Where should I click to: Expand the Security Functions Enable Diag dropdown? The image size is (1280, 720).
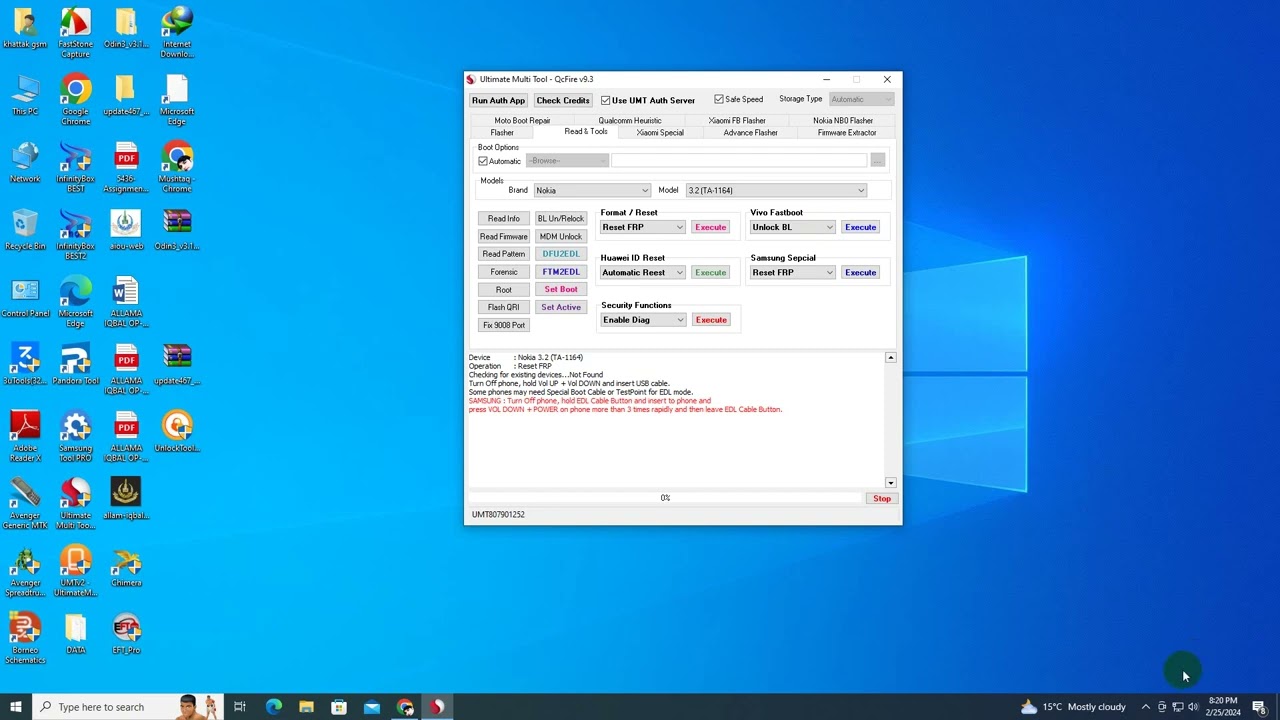(x=642, y=320)
